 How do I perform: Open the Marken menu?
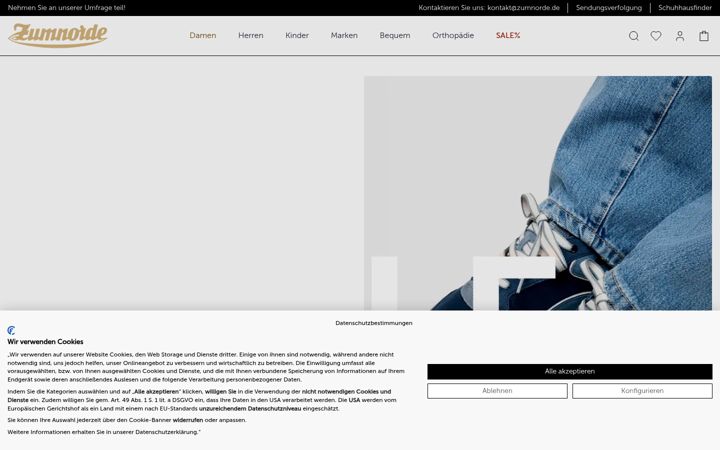[x=344, y=35]
